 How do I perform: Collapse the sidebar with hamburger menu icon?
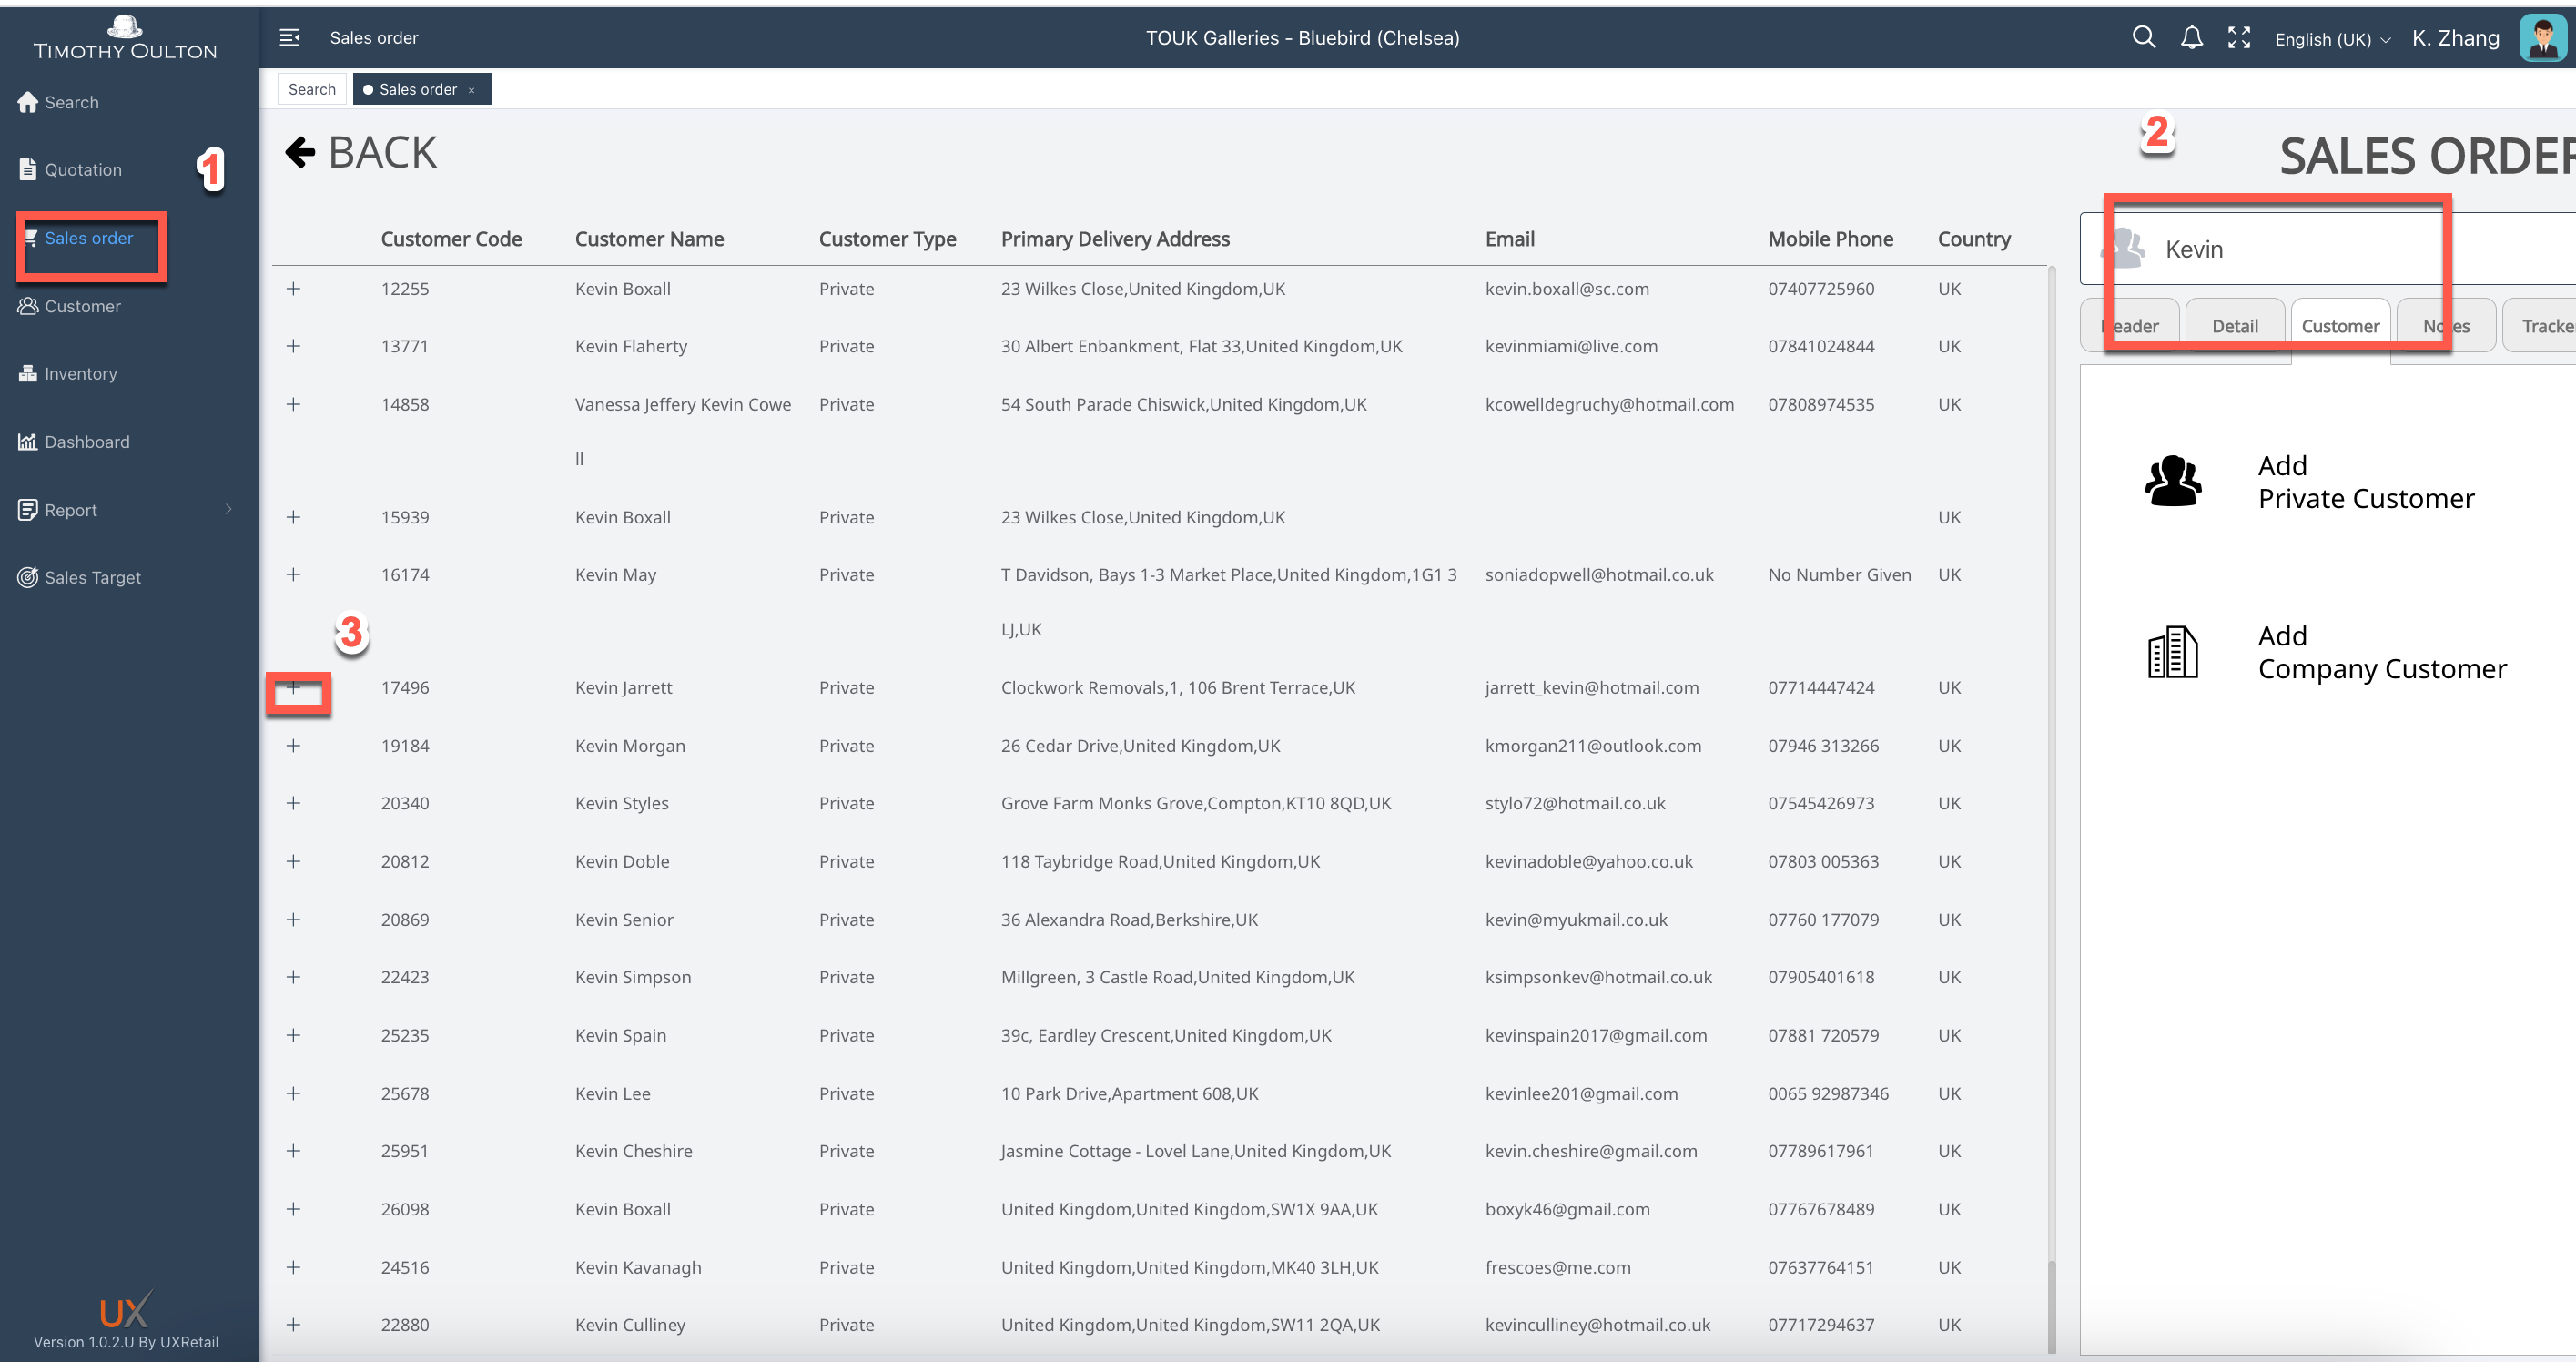pyautogui.click(x=289, y=38)
